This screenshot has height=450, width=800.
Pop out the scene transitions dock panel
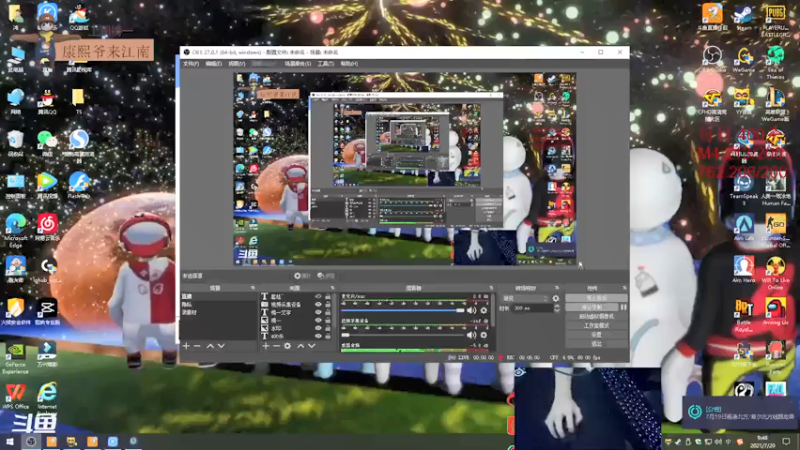tap(557, 288)
